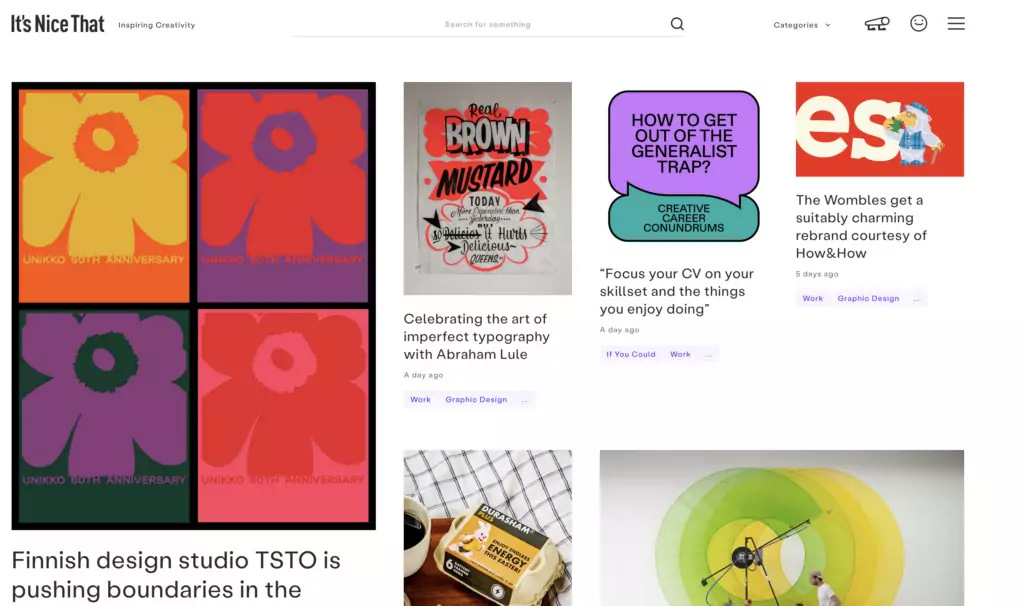Expand more tags under the Wombles article
This screenshot has width=1024, height=606.
click(x=917, y=299)
